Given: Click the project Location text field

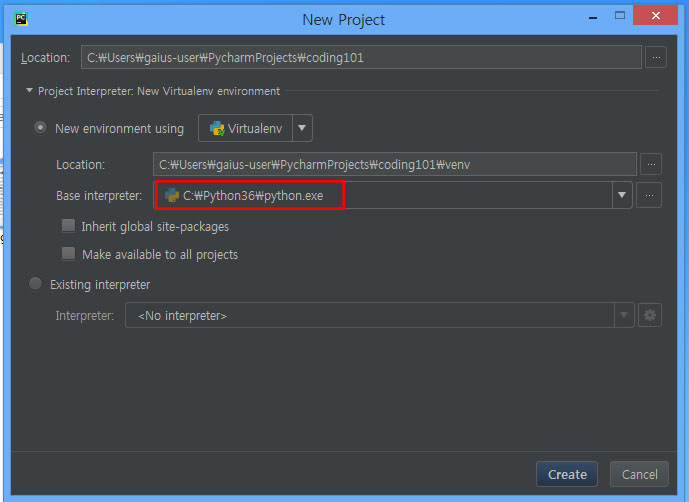Looking at the screenshot, I should click(x=360, y=57).
